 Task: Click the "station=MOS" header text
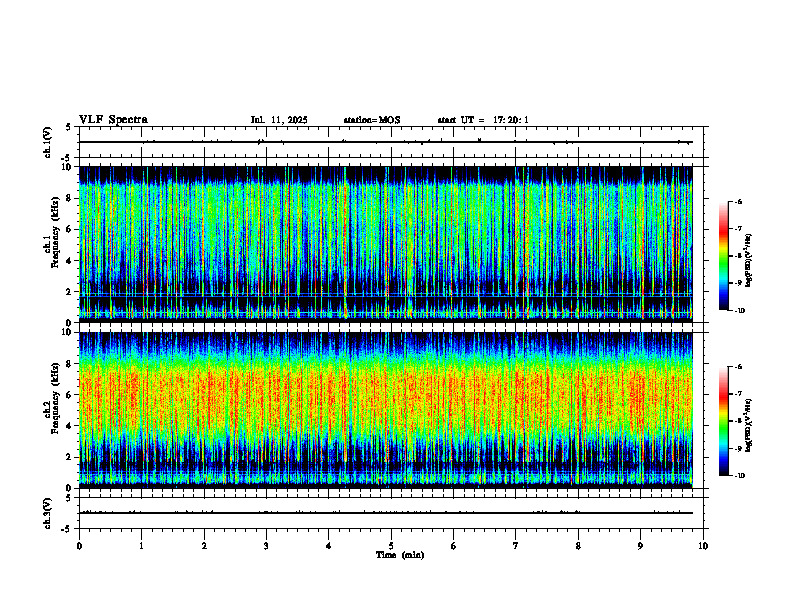tap(372, 120)
